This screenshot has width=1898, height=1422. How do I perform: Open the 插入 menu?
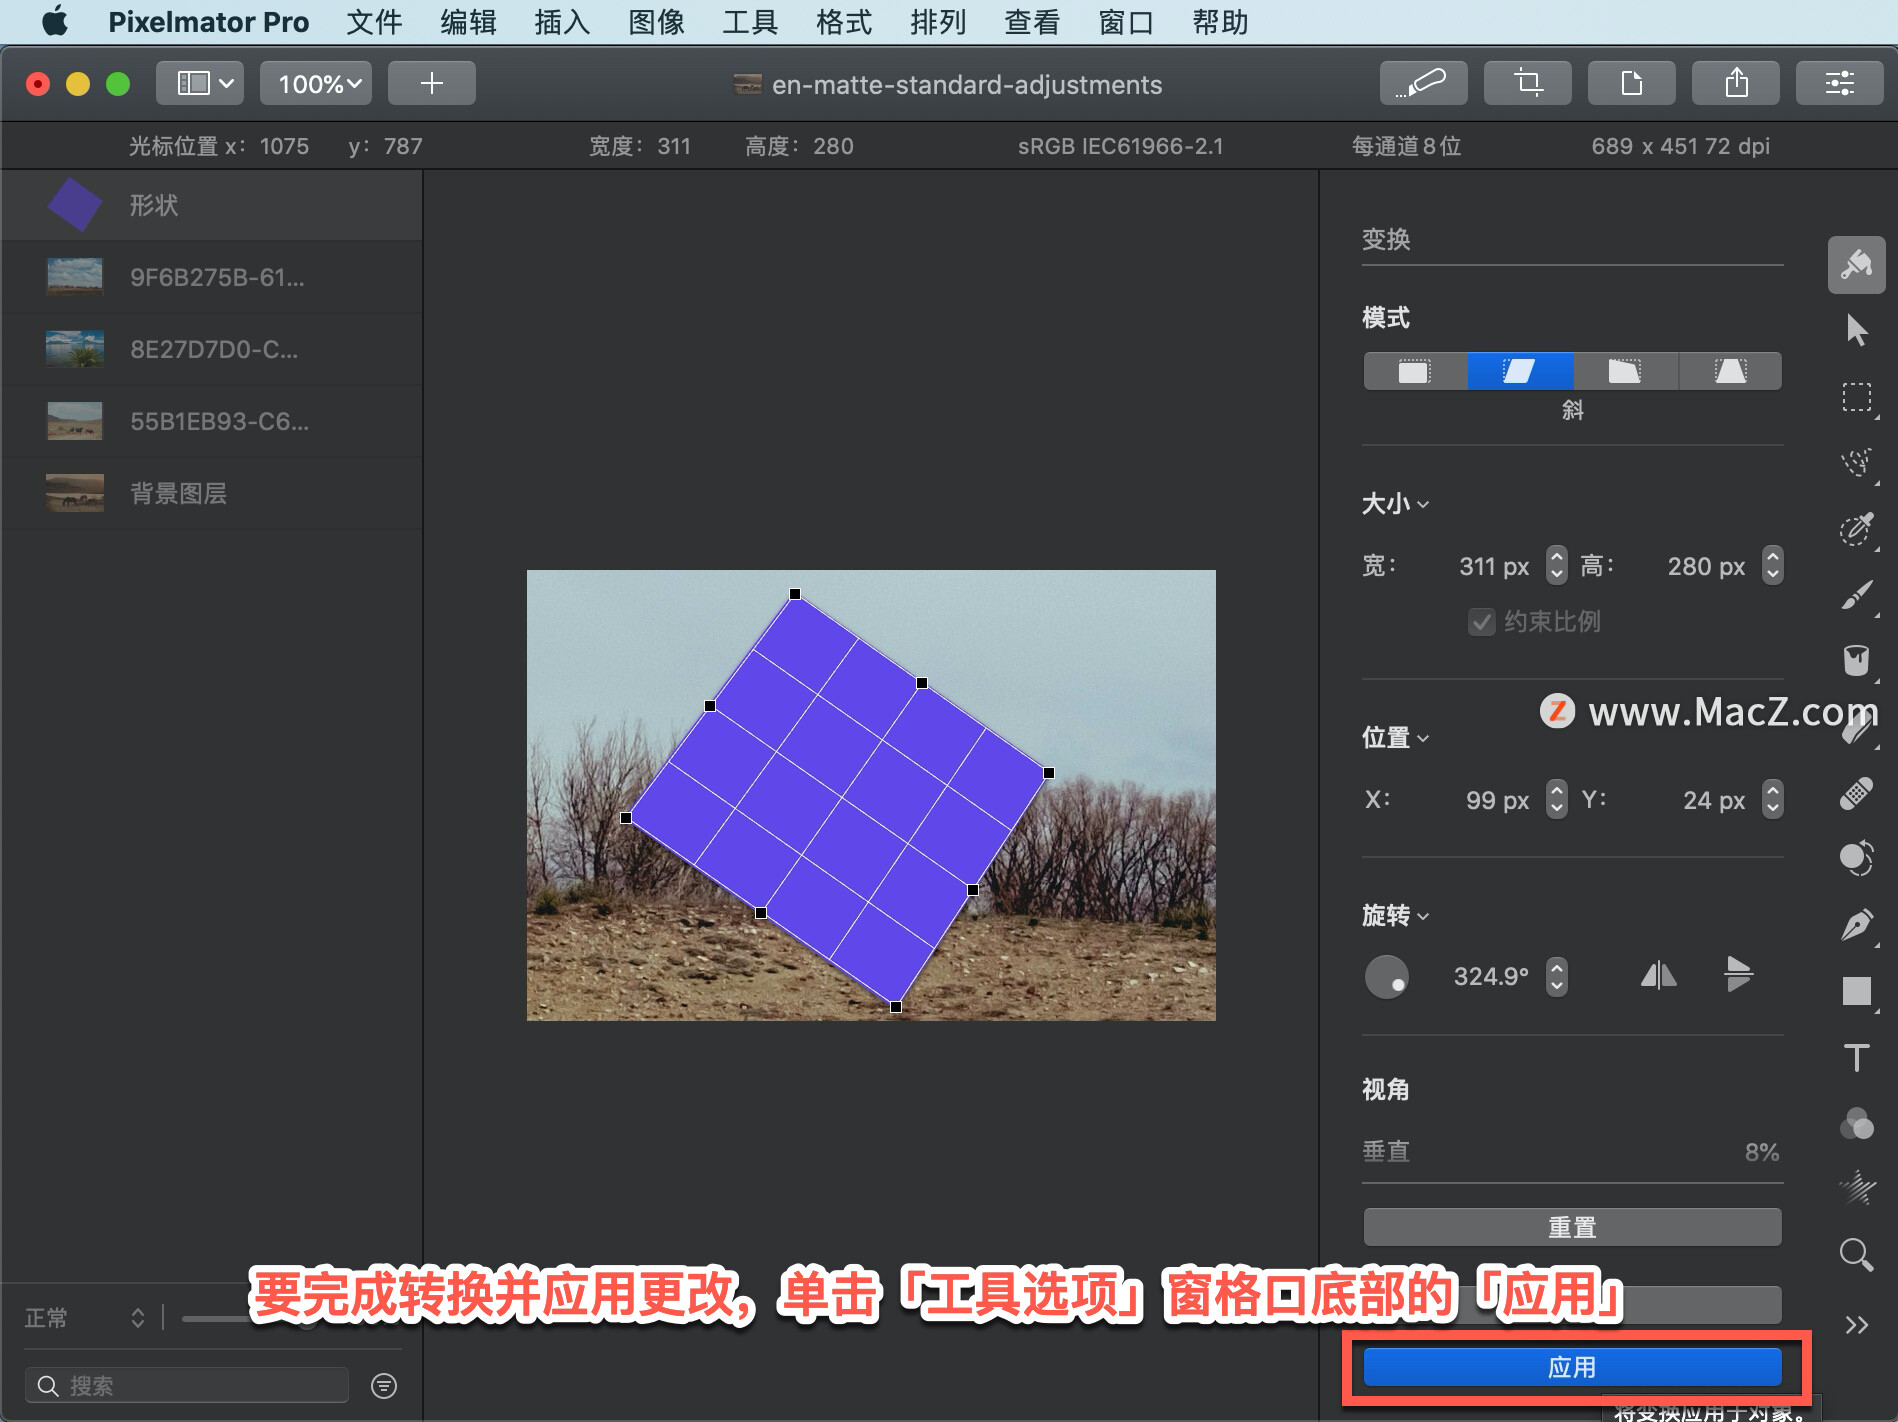562,22
